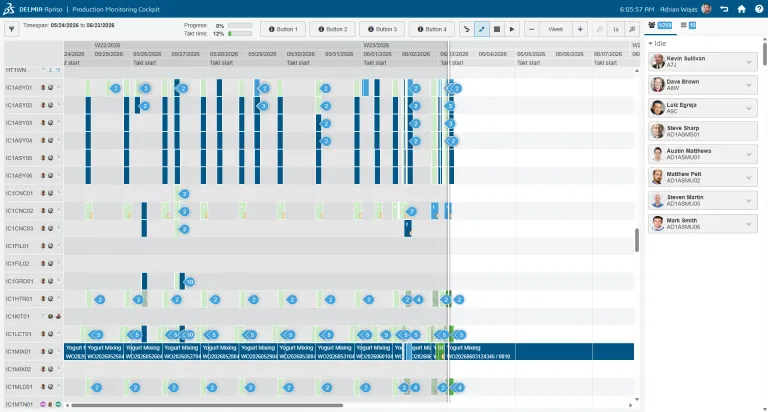Zoom in with the right magnifier icon
The width and height of the screenshot is (768, 412).
(x=632, y=29)
